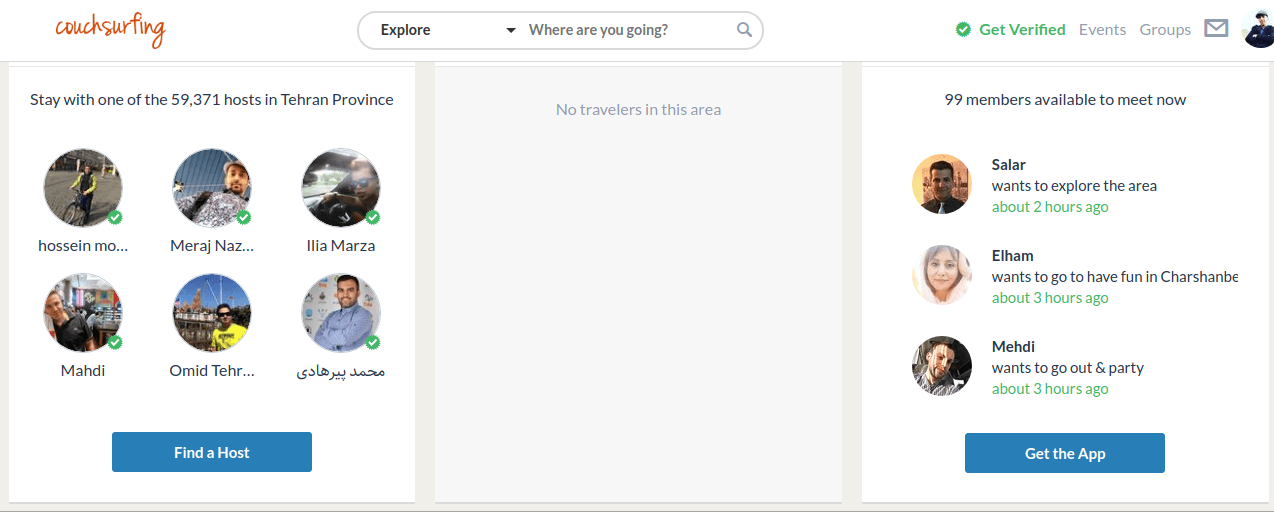Open the inbox envelope icon

tap(1216, 29)
